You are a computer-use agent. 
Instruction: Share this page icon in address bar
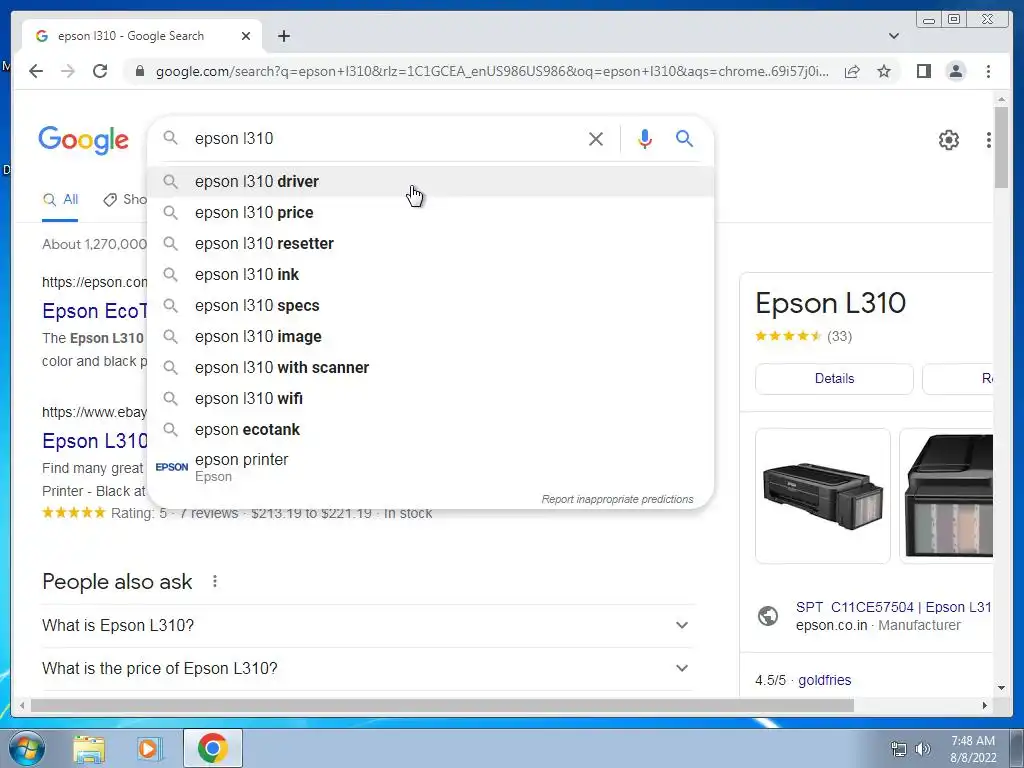(852, 71)
